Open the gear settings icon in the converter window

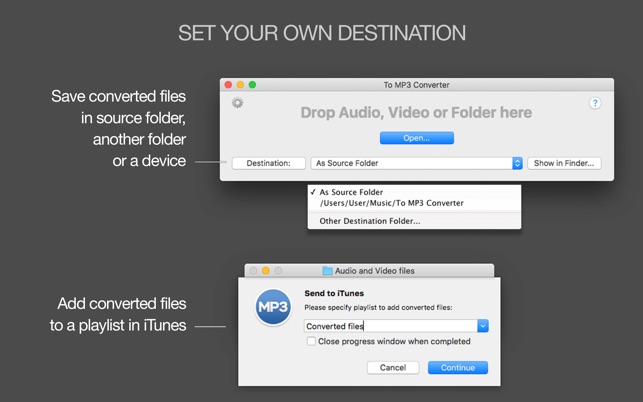point(237,103)
